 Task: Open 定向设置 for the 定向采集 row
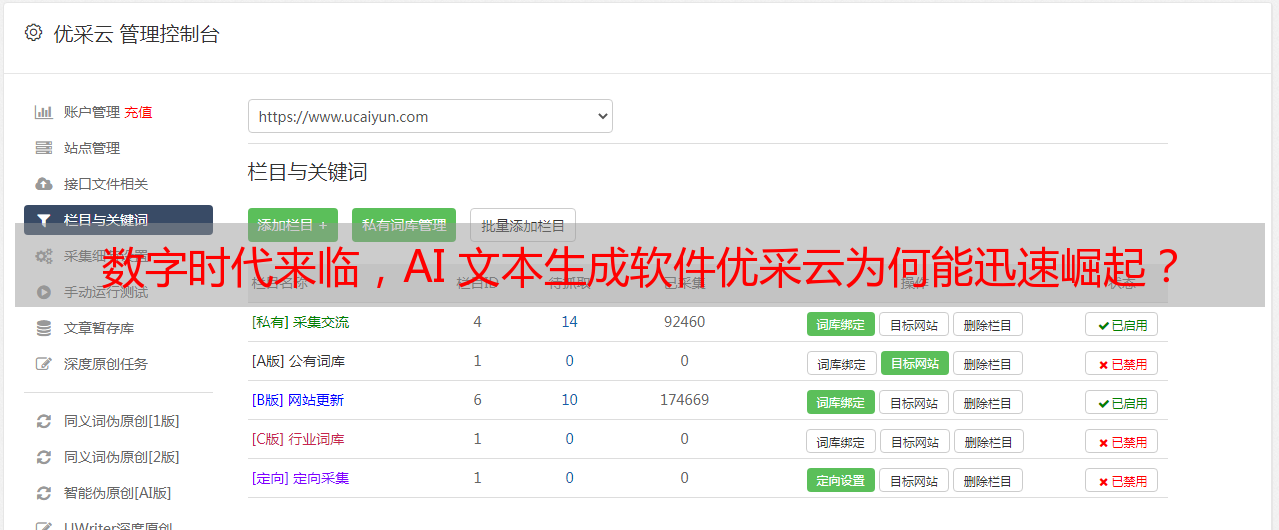point(841,480)
